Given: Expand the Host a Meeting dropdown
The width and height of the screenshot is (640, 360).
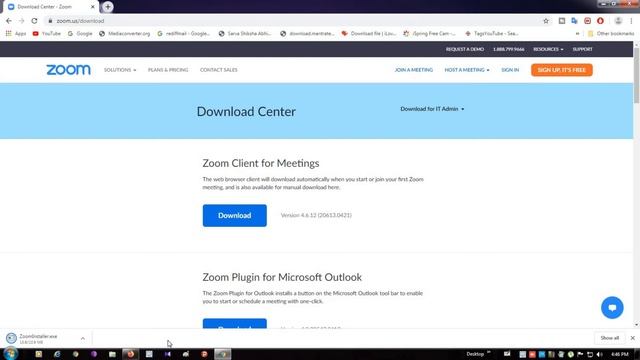Looking at the screenshot, I should (467, 70).
